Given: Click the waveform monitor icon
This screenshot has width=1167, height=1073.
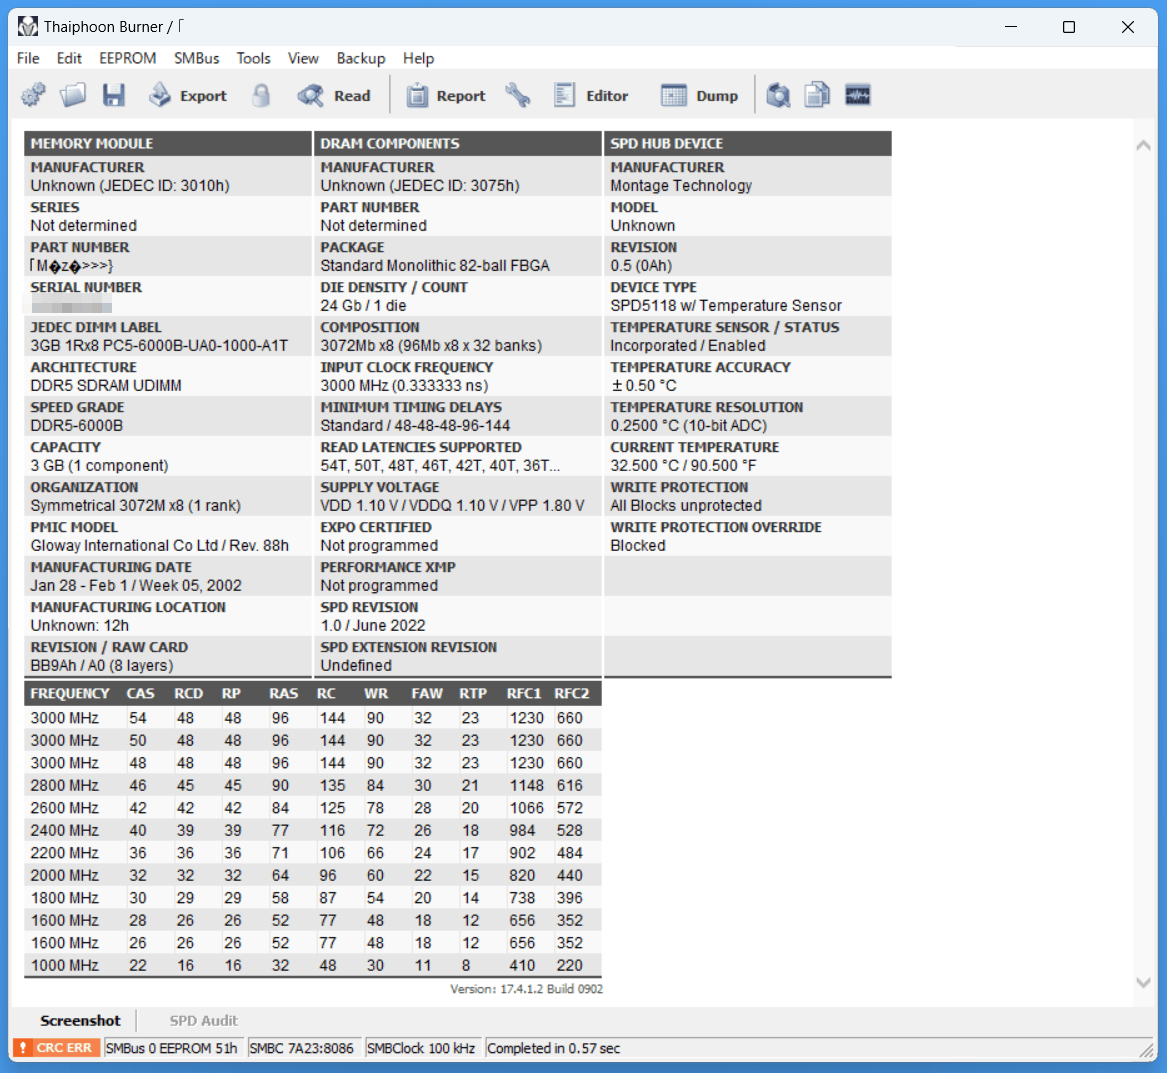Looking at the screenshot, I should pos(857,95).
